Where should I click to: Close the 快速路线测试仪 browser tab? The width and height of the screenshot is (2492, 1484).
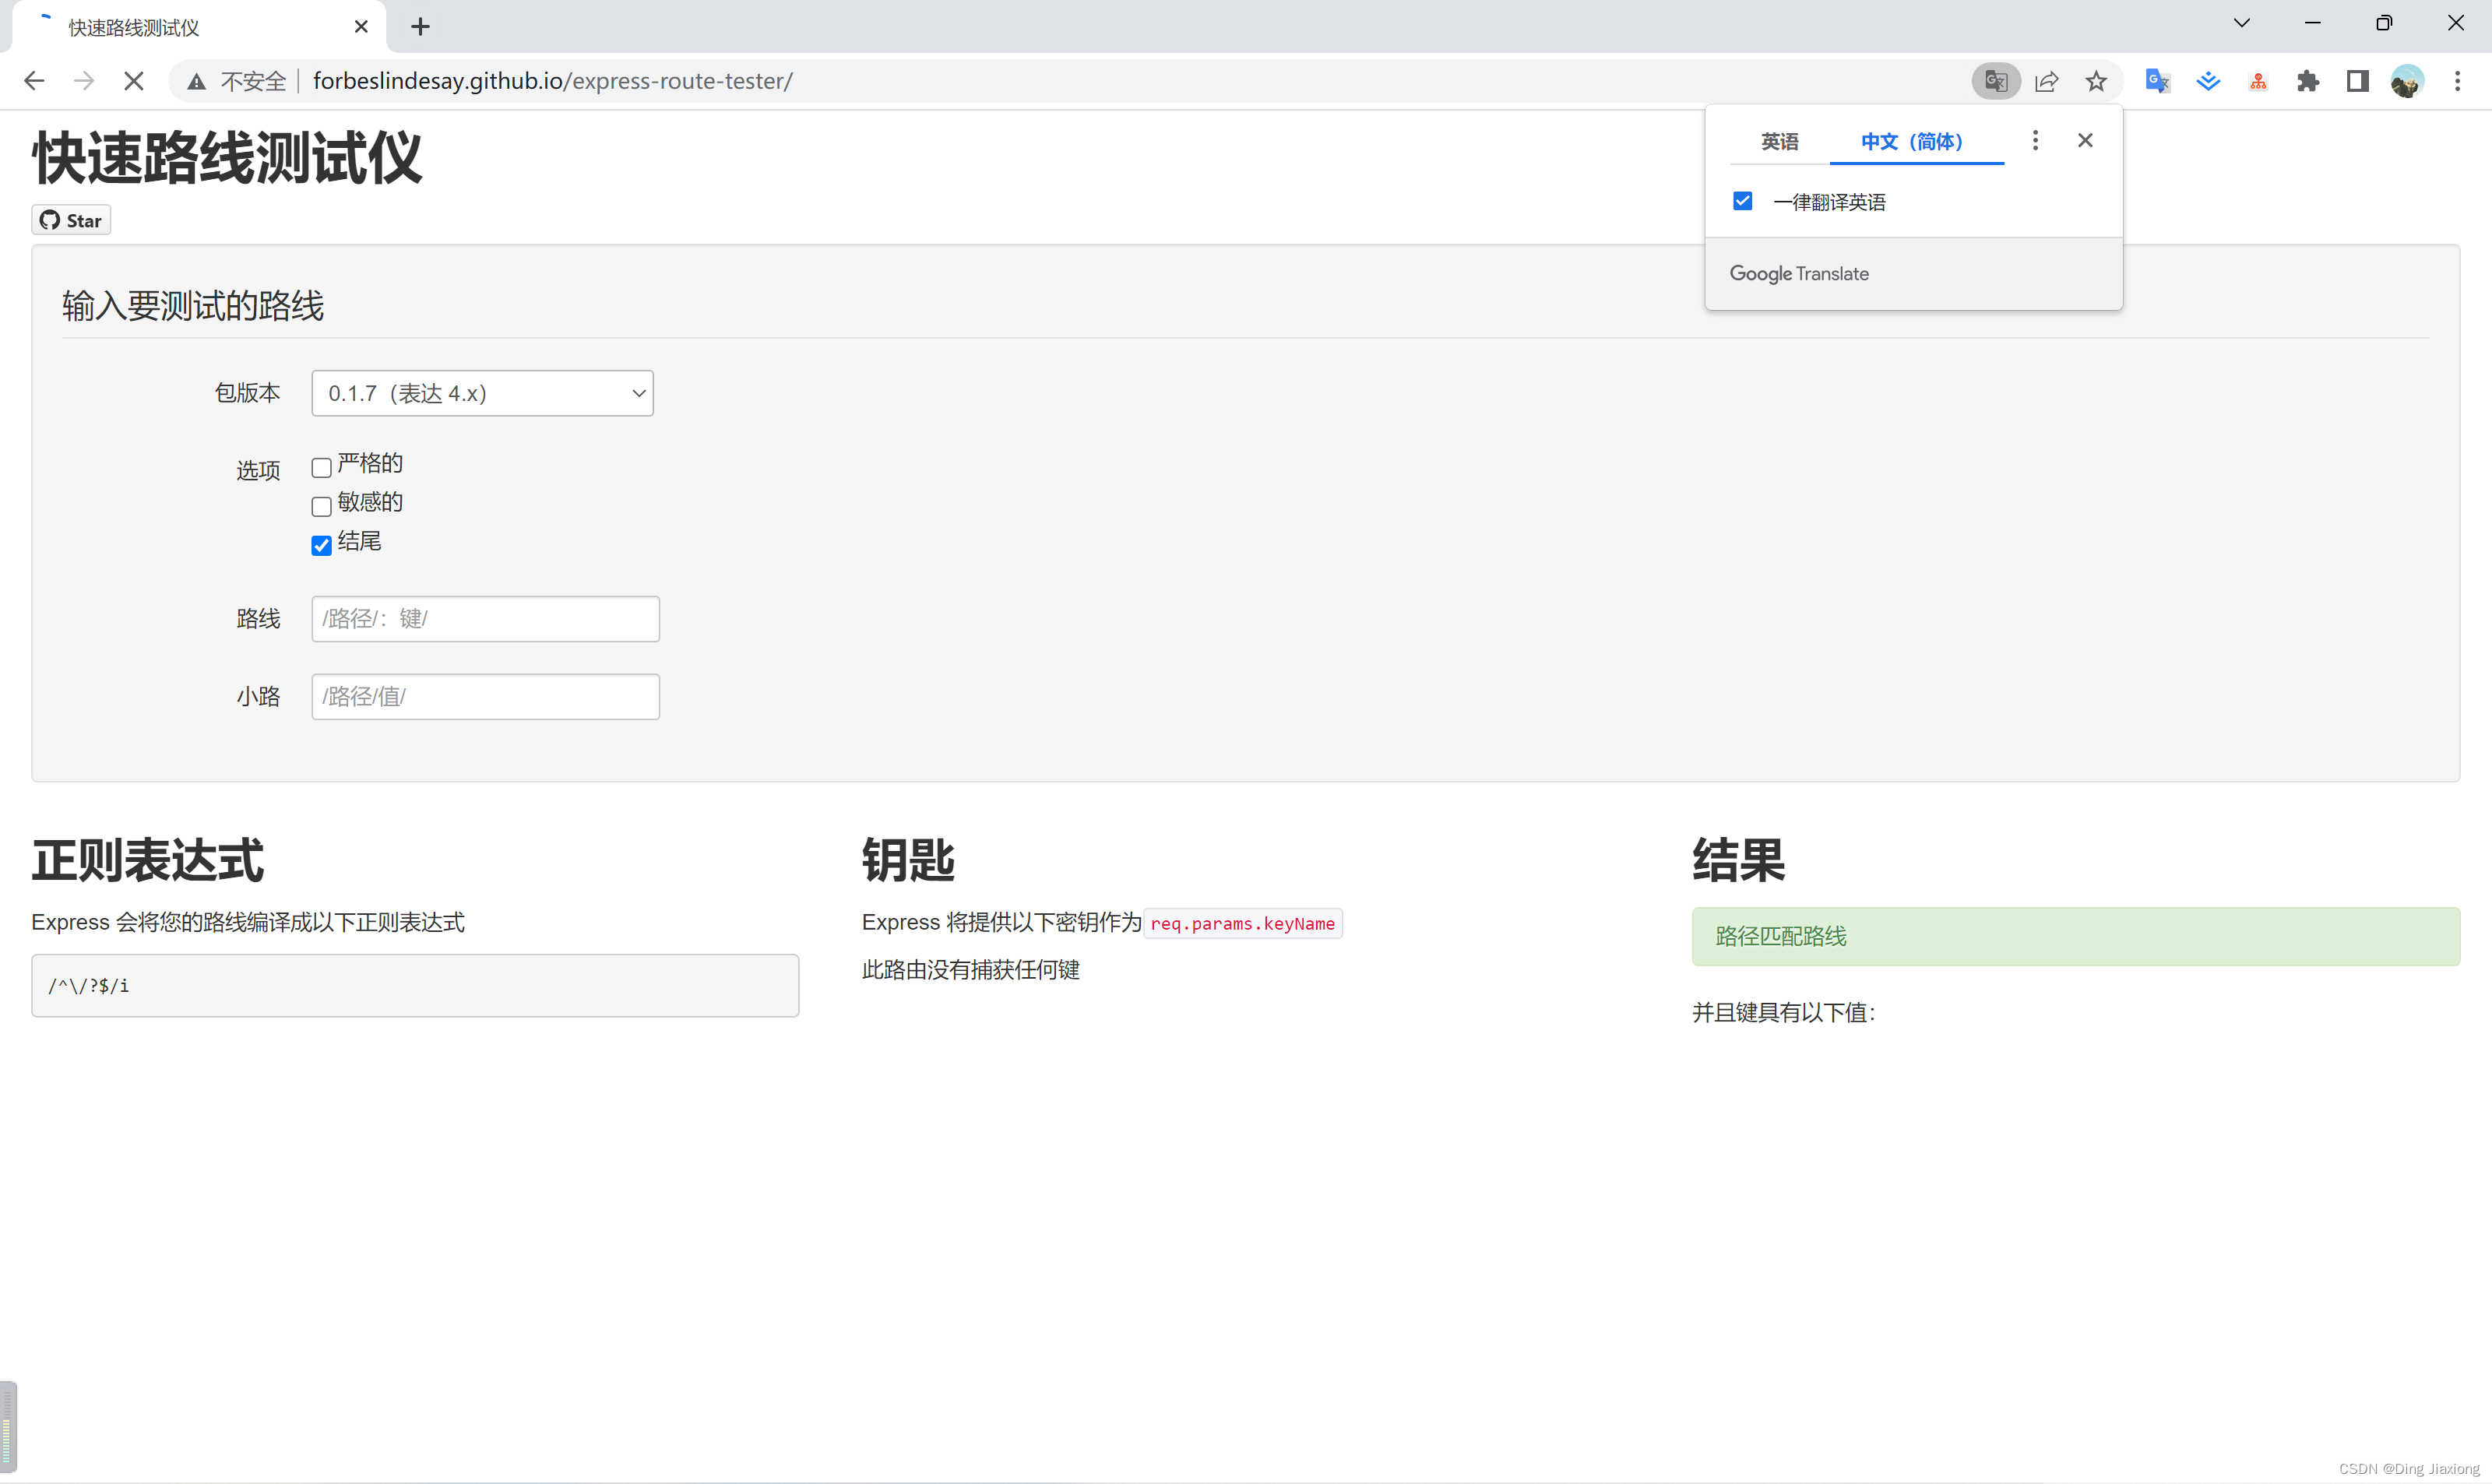coord(361,27)
